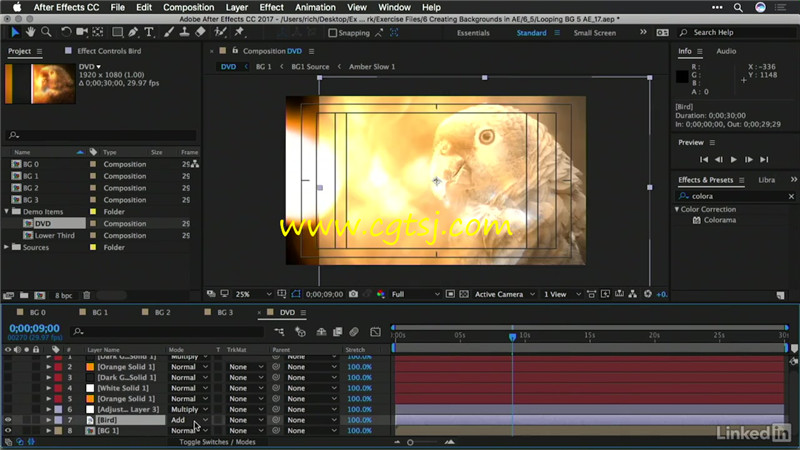Delete selected project item with trash

click(x=87, y=295)
